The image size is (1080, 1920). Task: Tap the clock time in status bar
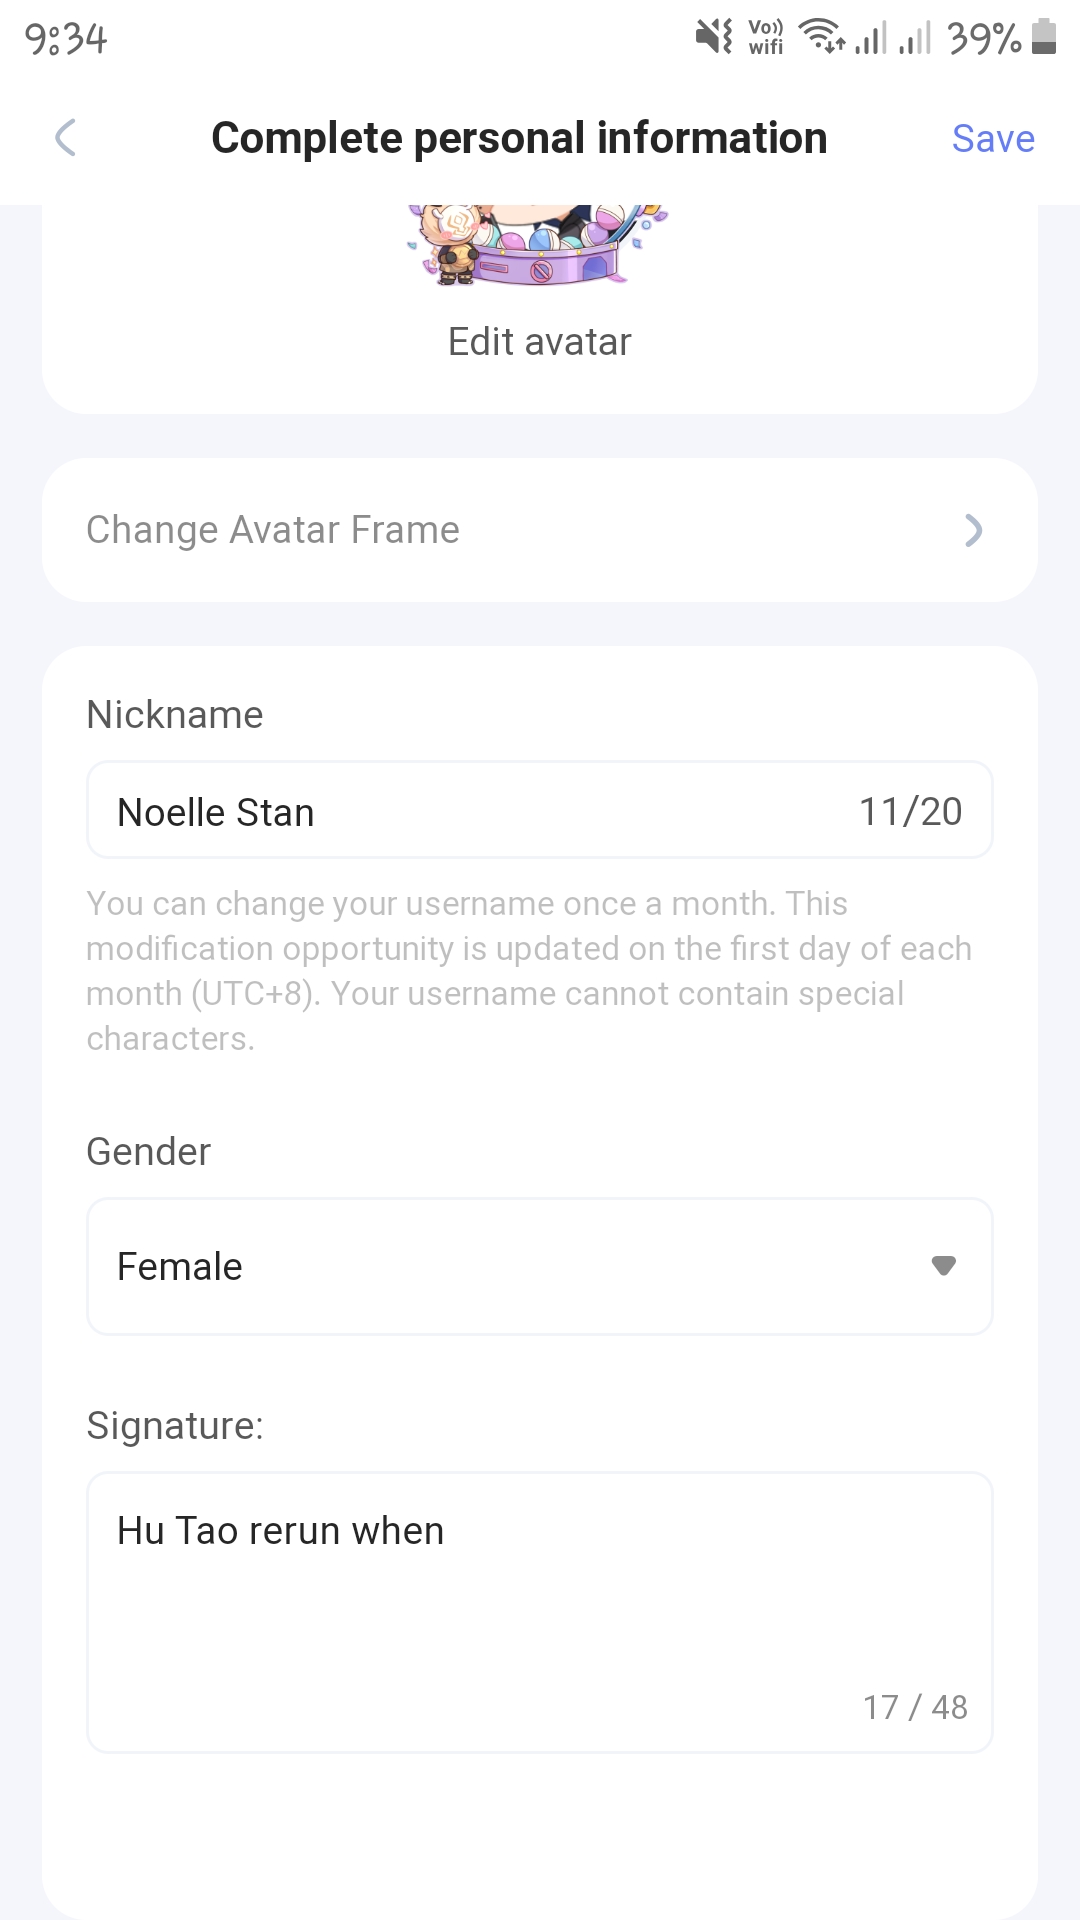[x=65, y=39]
